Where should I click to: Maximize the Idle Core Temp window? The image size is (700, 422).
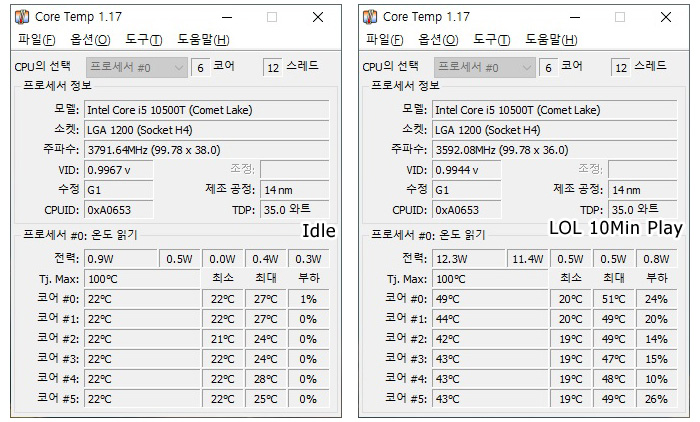(272, 17)
